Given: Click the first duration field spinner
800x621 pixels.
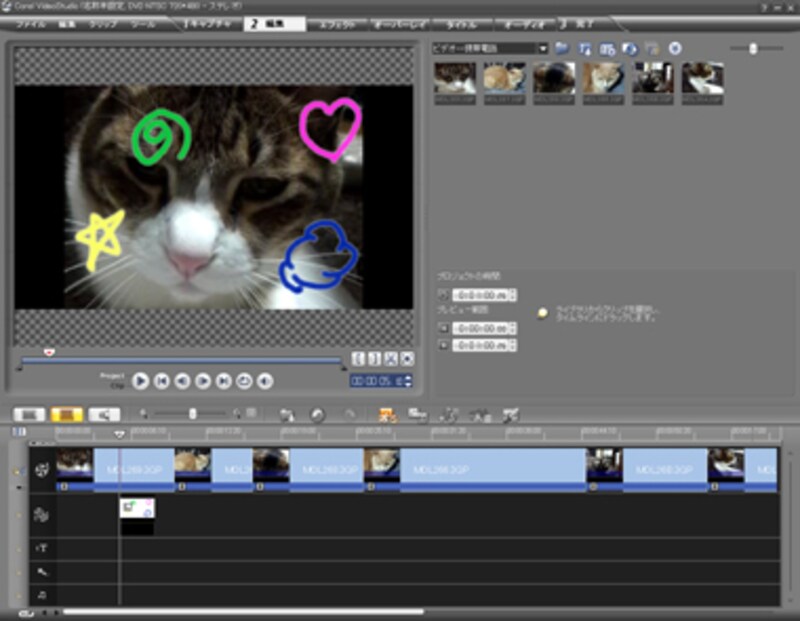Looking at the screenshot, I should pyautogui.click(x=513, y=295).
